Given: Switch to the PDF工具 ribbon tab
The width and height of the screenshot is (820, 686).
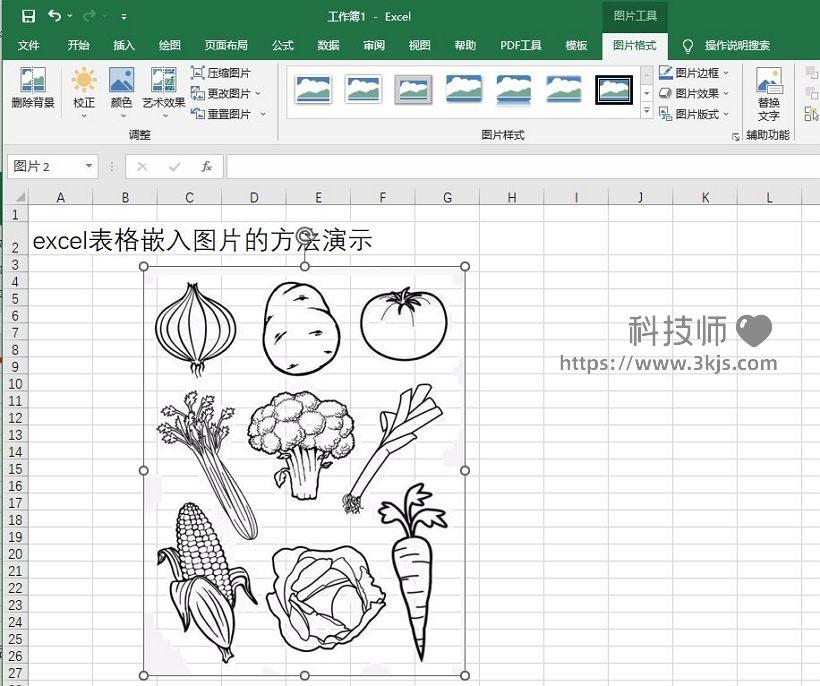Looking at the screenshot, I should click(520, 45).
